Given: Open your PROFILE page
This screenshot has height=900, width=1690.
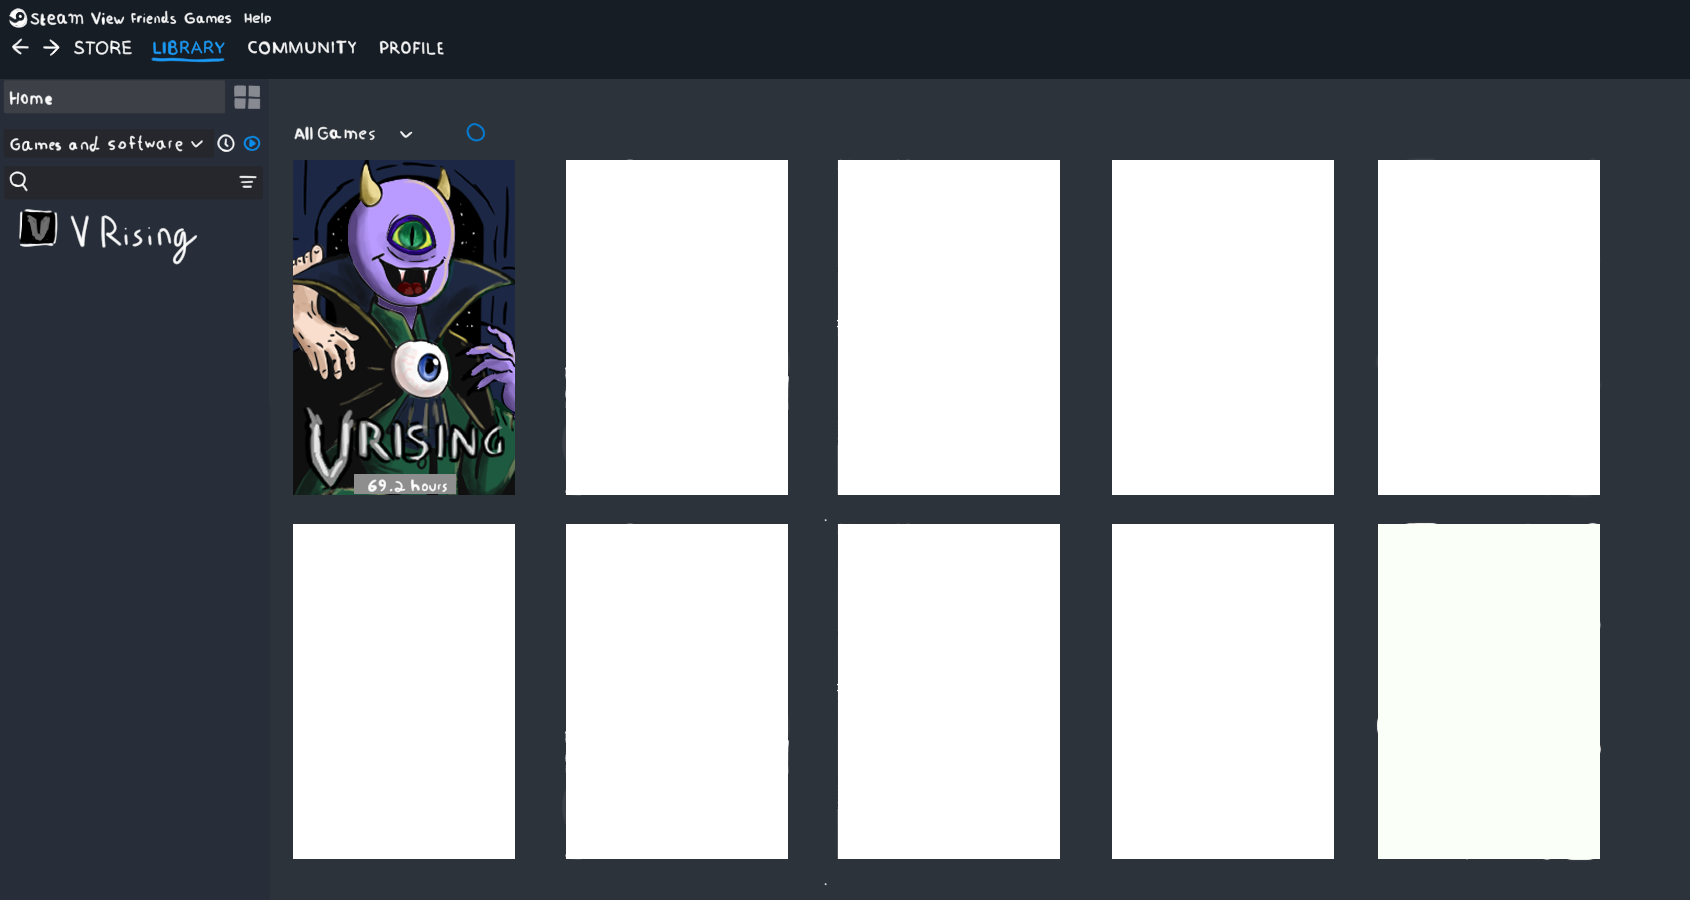Looking at the screenshot, I should (411, 47).
